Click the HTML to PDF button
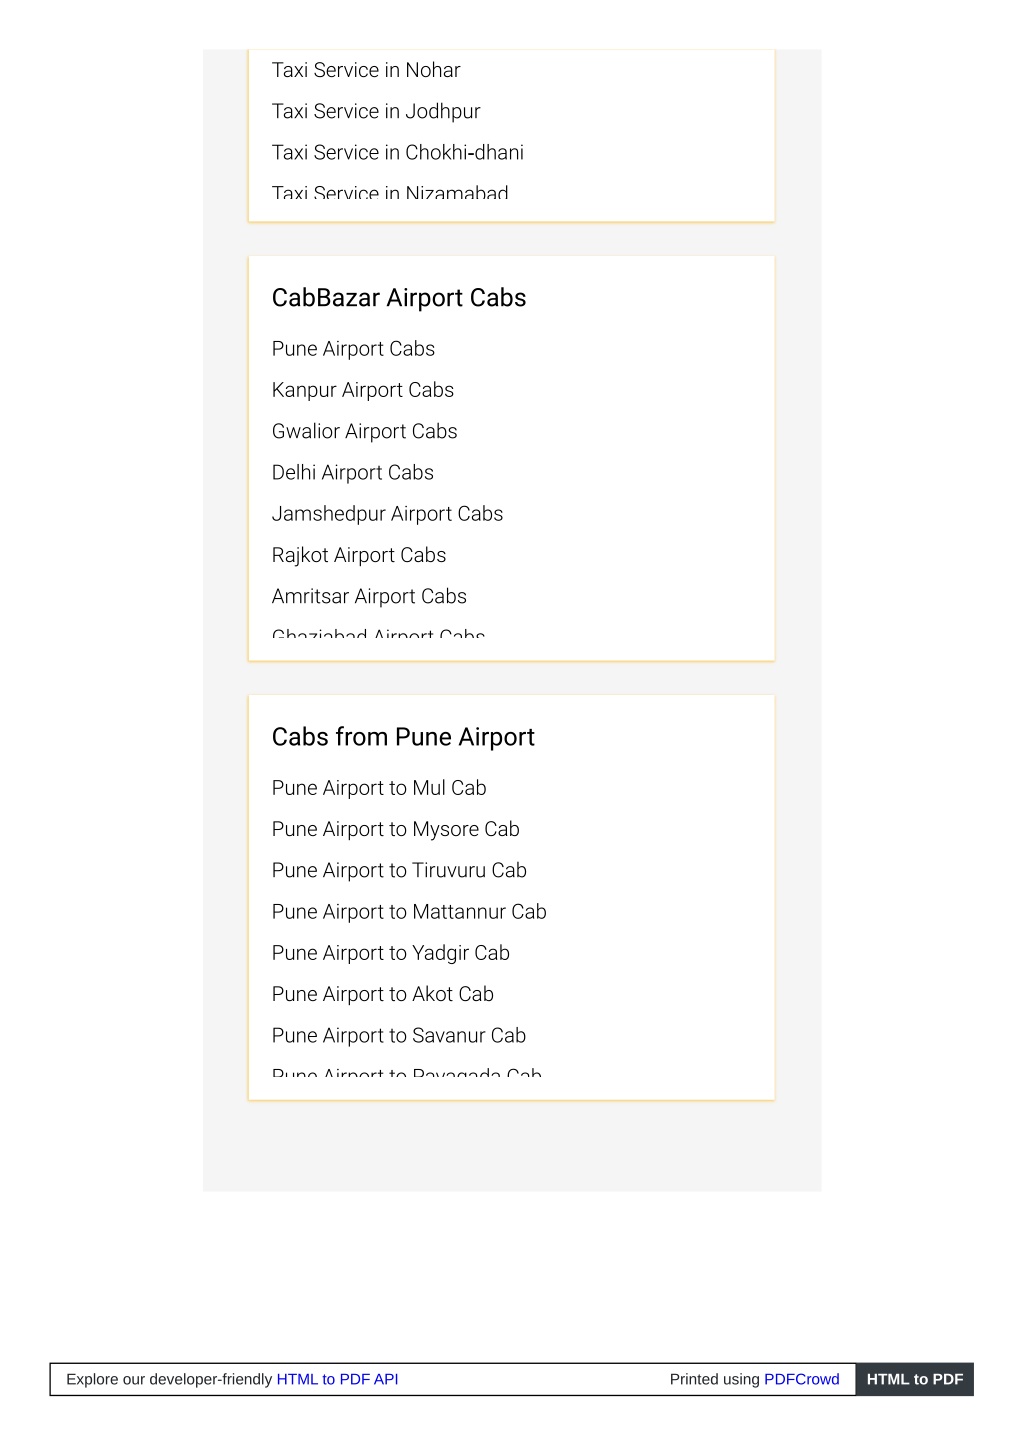This screenshot has width=1024, height=1448. coord(915,1379)
